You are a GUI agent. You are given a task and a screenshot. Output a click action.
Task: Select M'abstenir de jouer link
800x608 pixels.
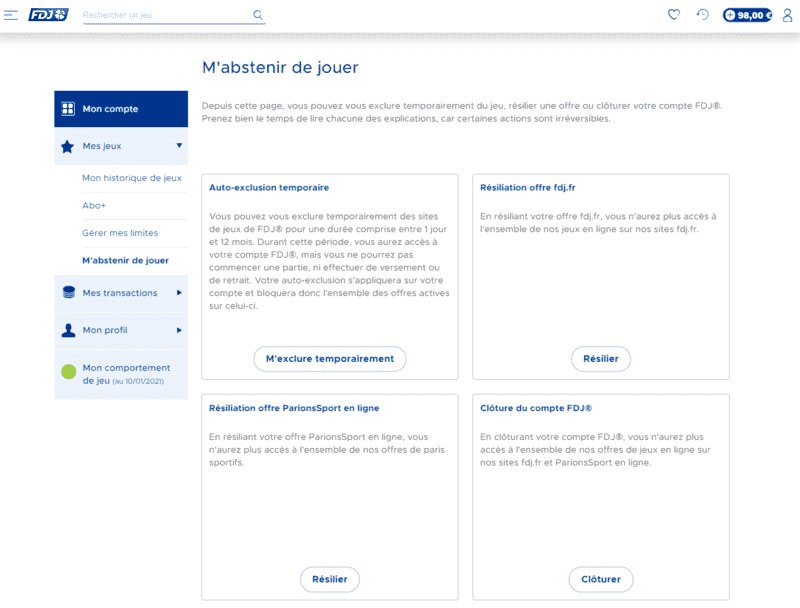tap(125, 261)
